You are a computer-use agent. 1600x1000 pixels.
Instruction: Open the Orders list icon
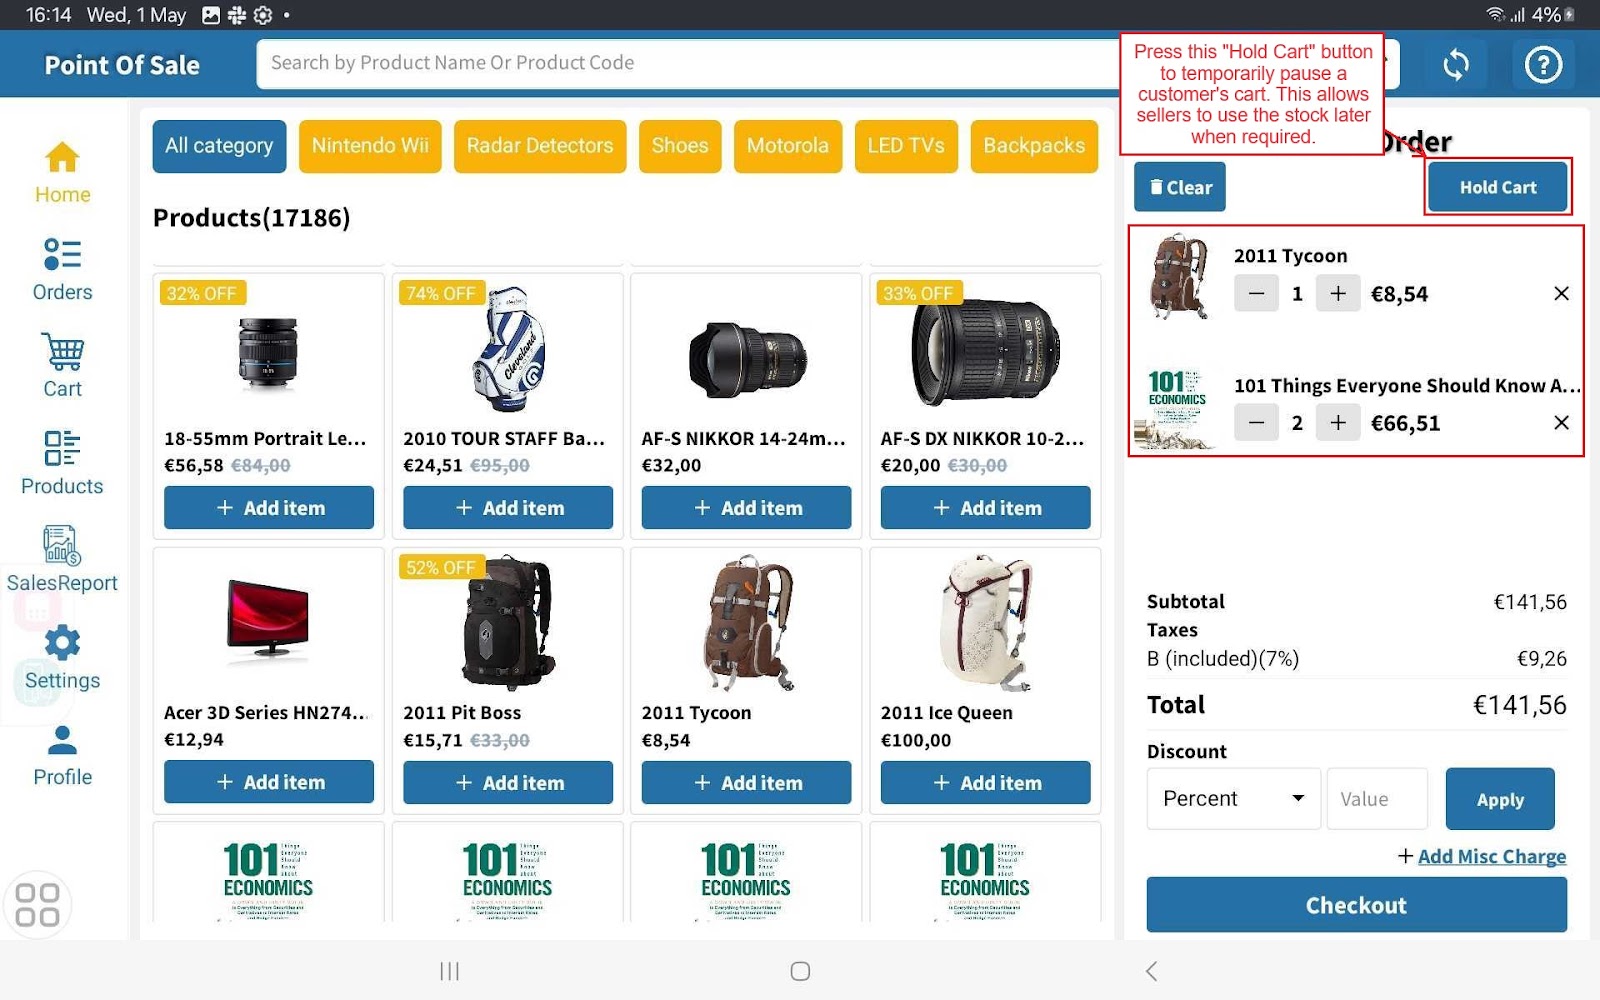[x=62, y=255]
